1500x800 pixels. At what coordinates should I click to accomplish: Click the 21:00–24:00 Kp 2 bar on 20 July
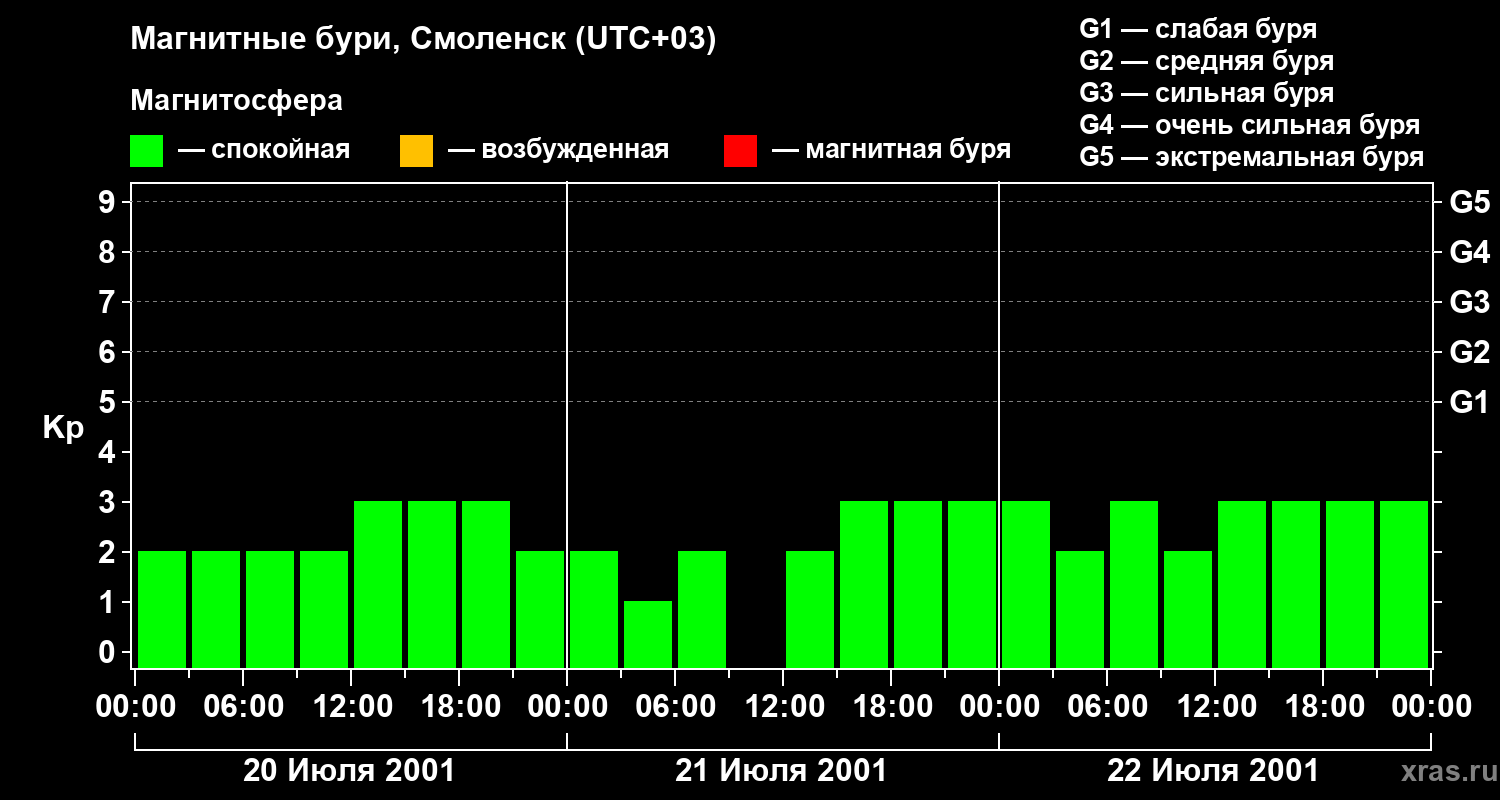pyautogui.click(x=540, y=609)
